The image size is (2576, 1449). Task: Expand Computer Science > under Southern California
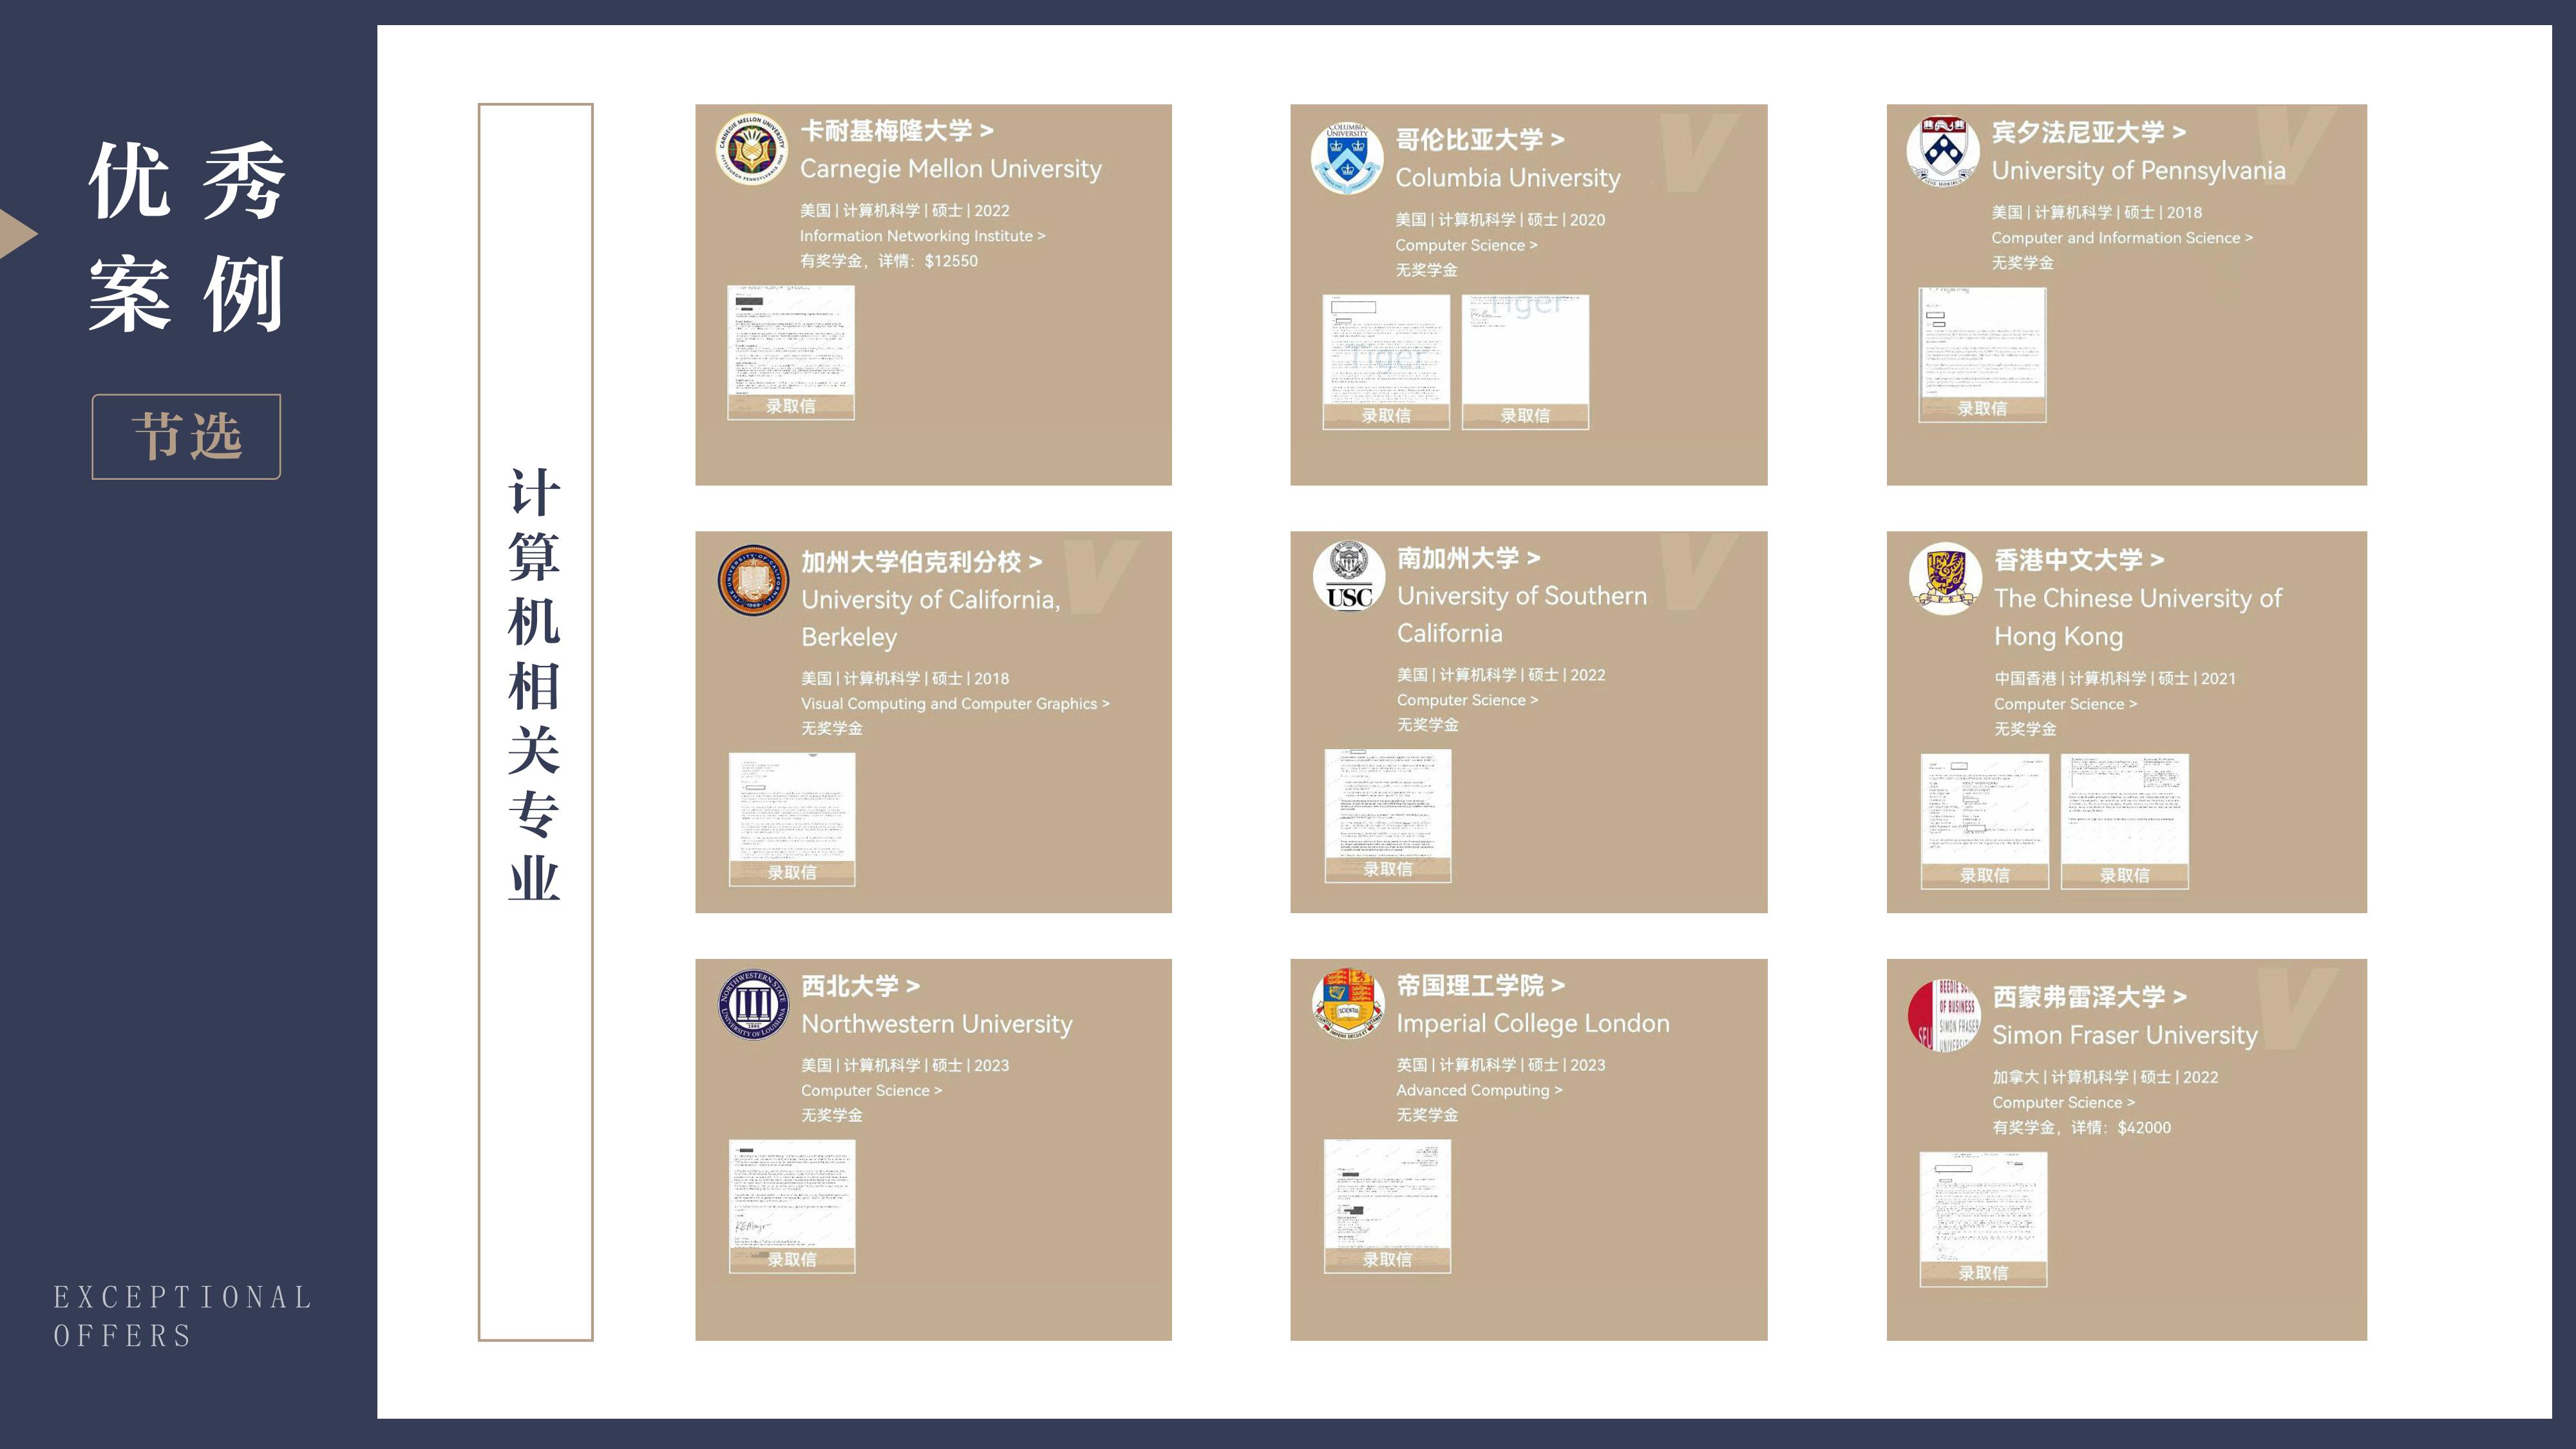coord(1467,700)
